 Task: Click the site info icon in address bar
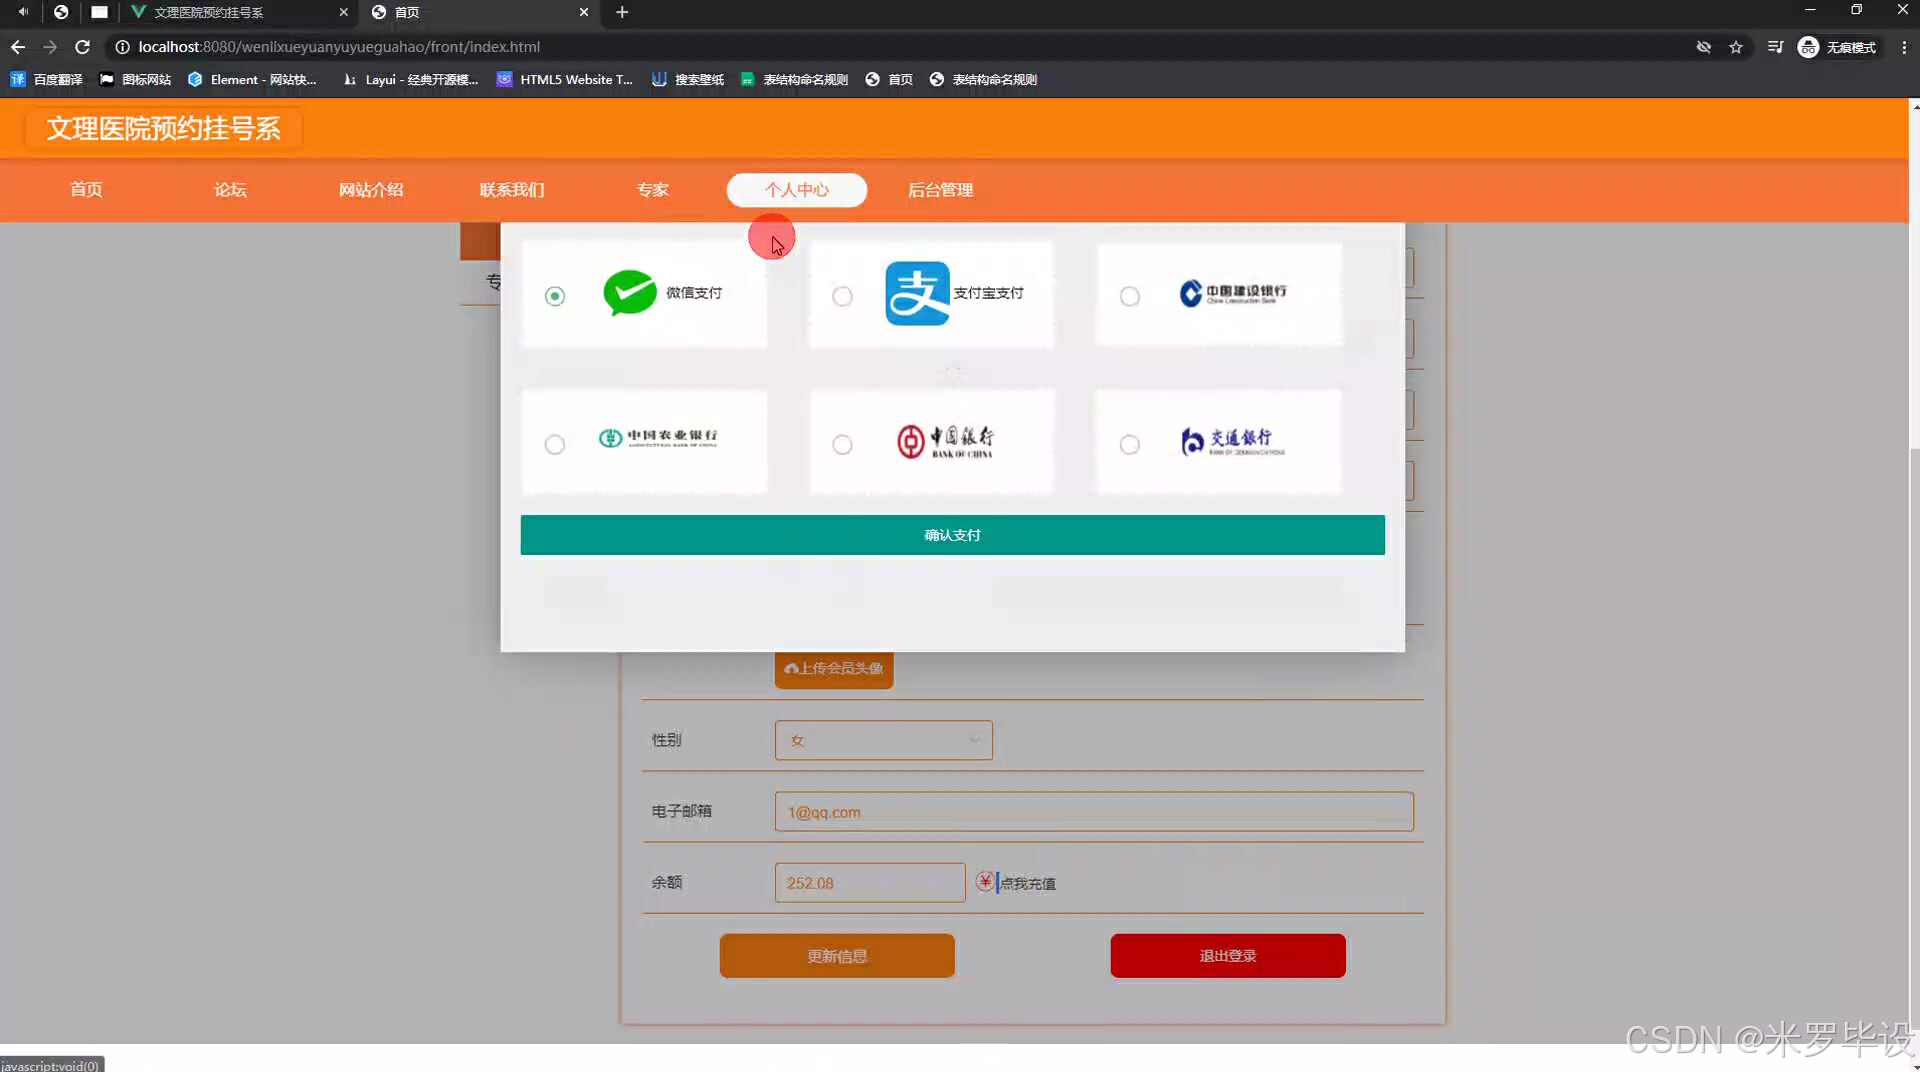(122, 47)
